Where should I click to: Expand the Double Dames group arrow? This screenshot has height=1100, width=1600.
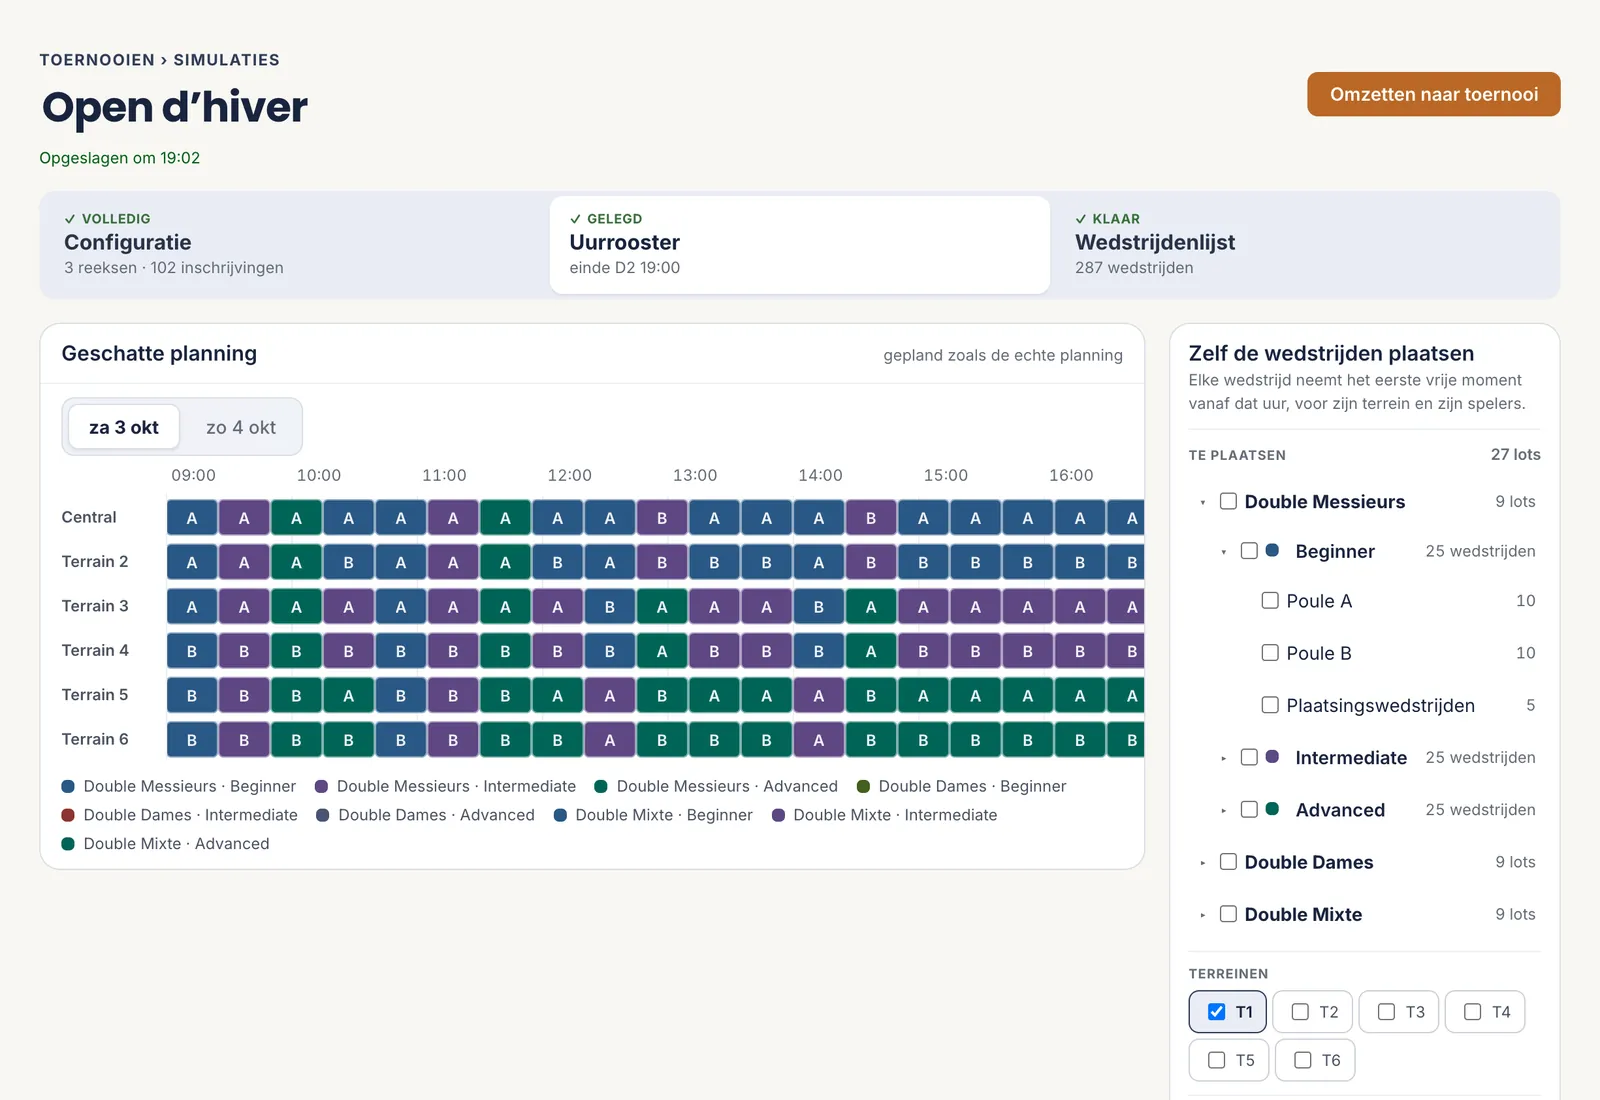[1202, 862]
